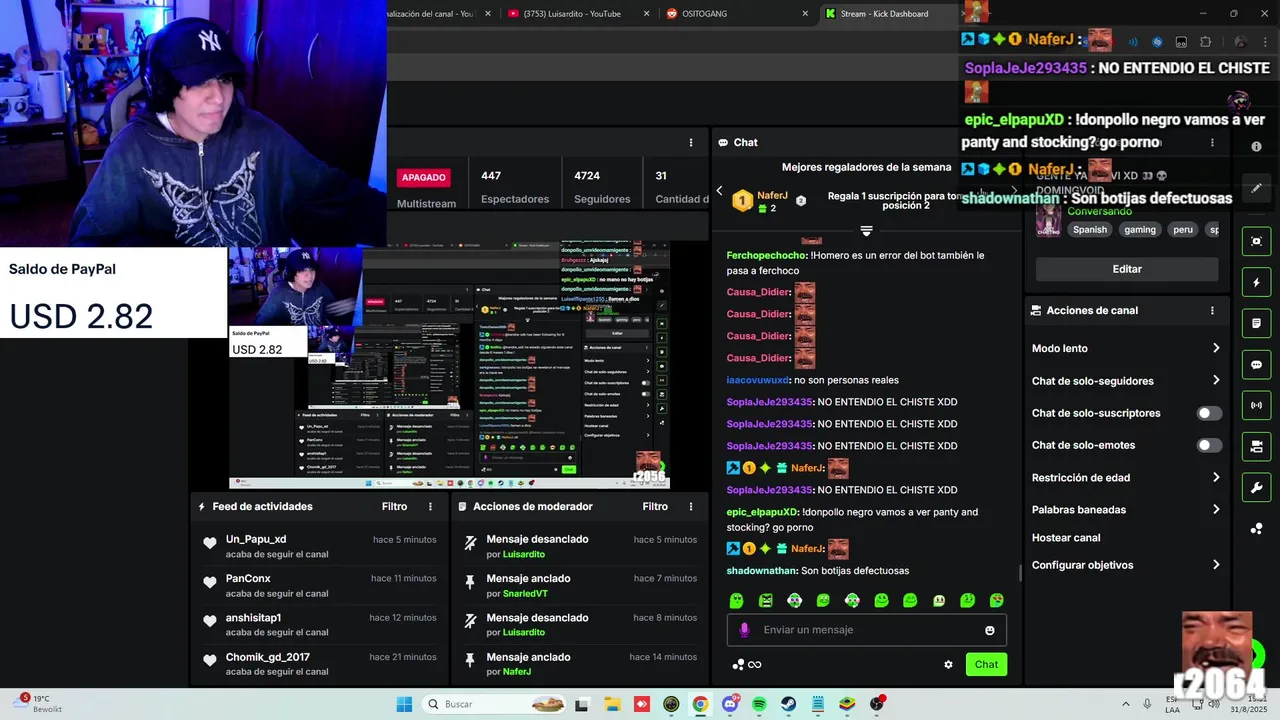Open Acciones de canal three-dot menu

[1212, 311]
